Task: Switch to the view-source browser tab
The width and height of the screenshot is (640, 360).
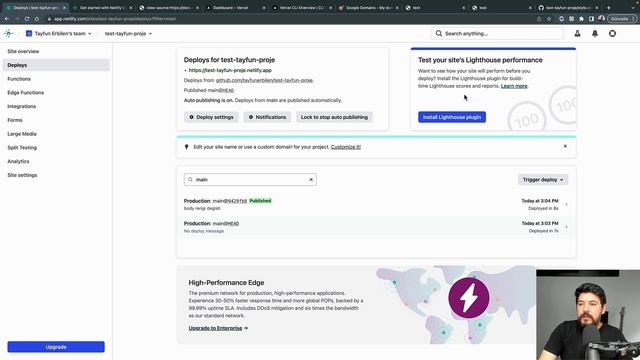Action: click(x=169, y=8)
